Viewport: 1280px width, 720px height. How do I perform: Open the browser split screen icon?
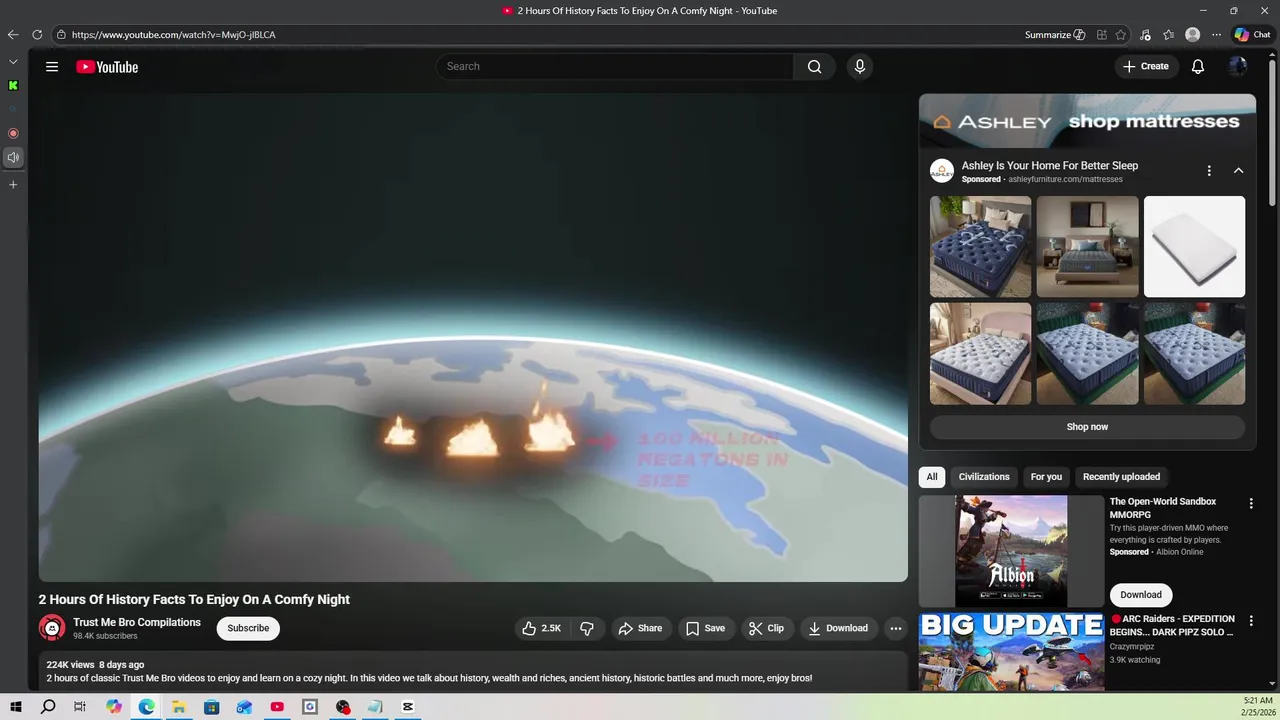point(1101,35)
